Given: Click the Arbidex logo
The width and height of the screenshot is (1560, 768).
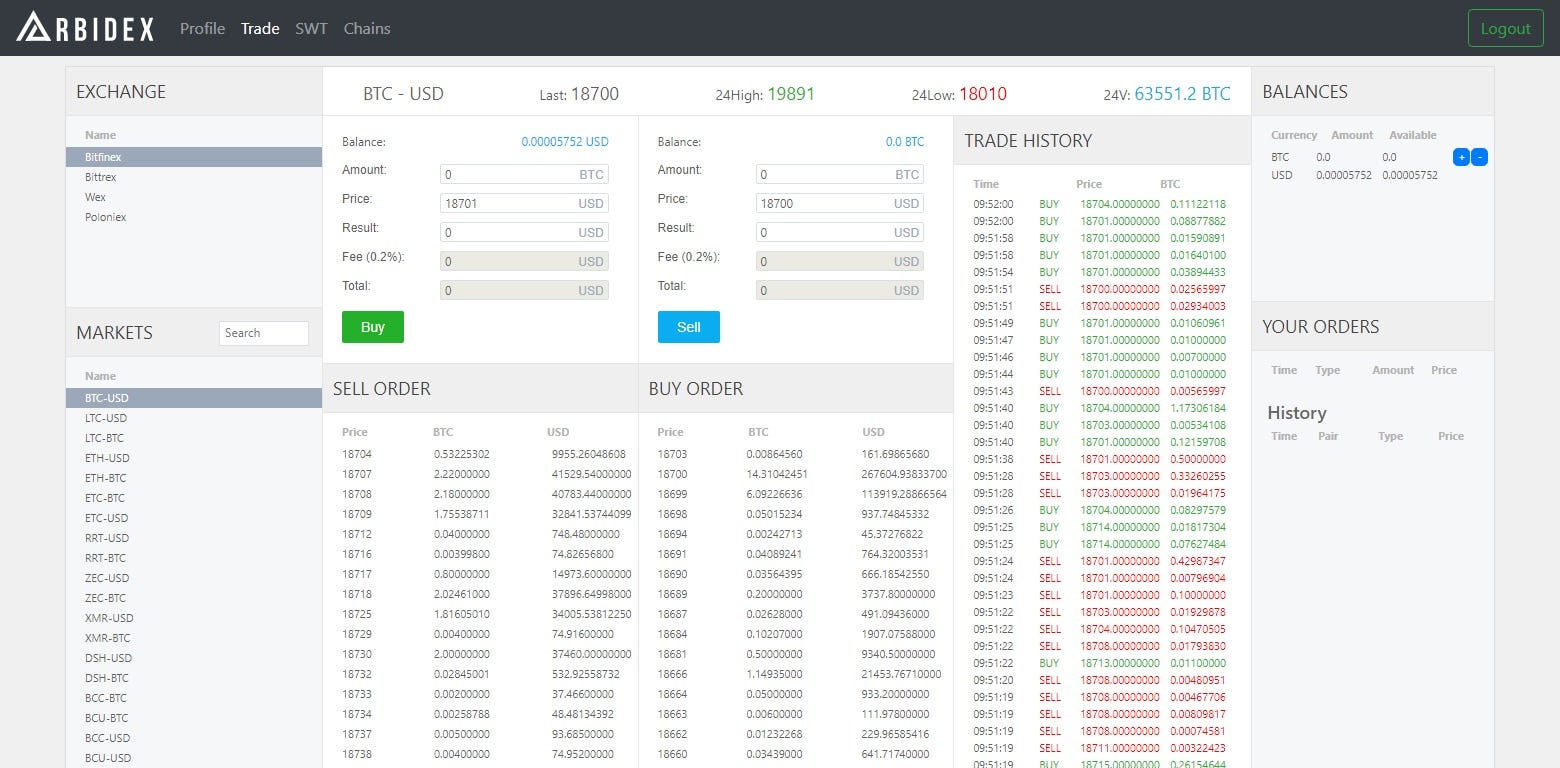Looking at the screenshot, I should point(85,27).
